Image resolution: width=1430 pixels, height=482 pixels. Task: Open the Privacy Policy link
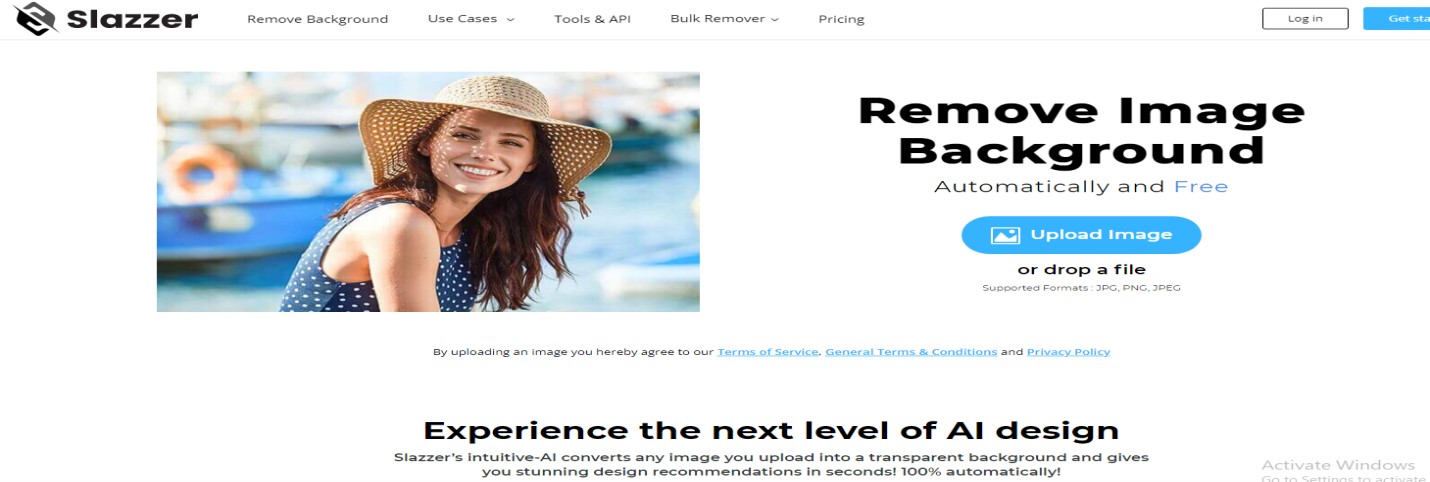click(1068, 352)
